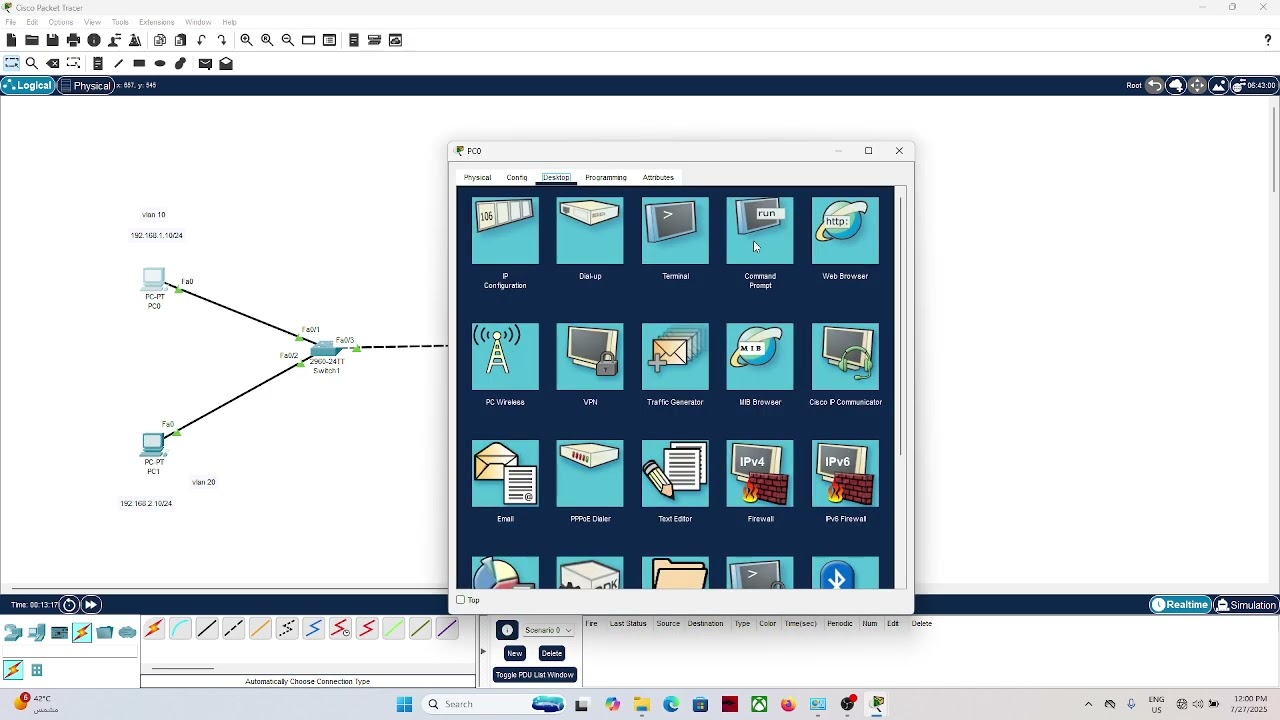Viewport: 1280px width, 720px height.
Task: Add a complex PDU open envelope
Action: [226, 63]
